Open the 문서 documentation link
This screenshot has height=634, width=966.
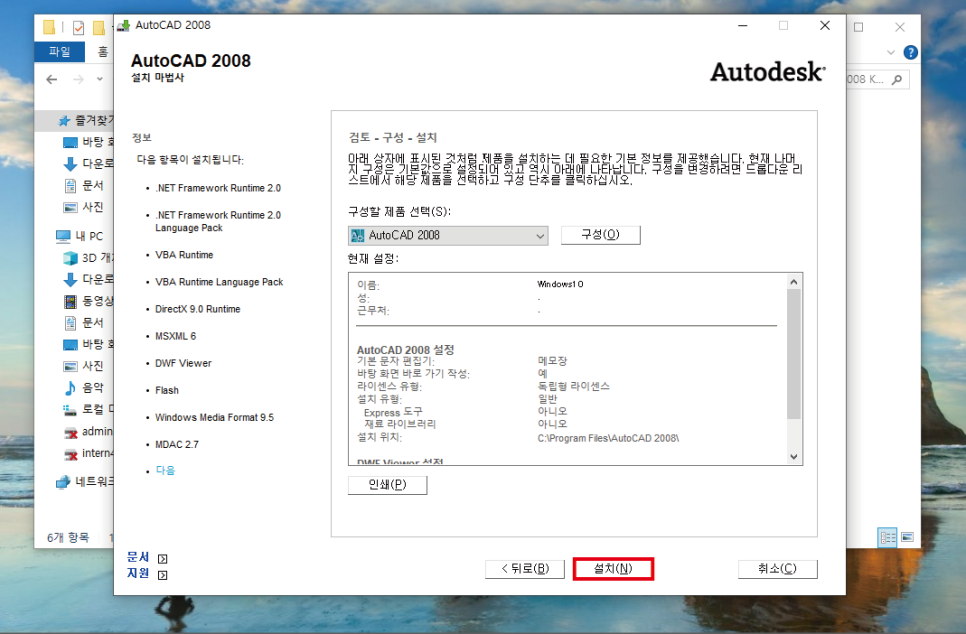coord(138,557)
